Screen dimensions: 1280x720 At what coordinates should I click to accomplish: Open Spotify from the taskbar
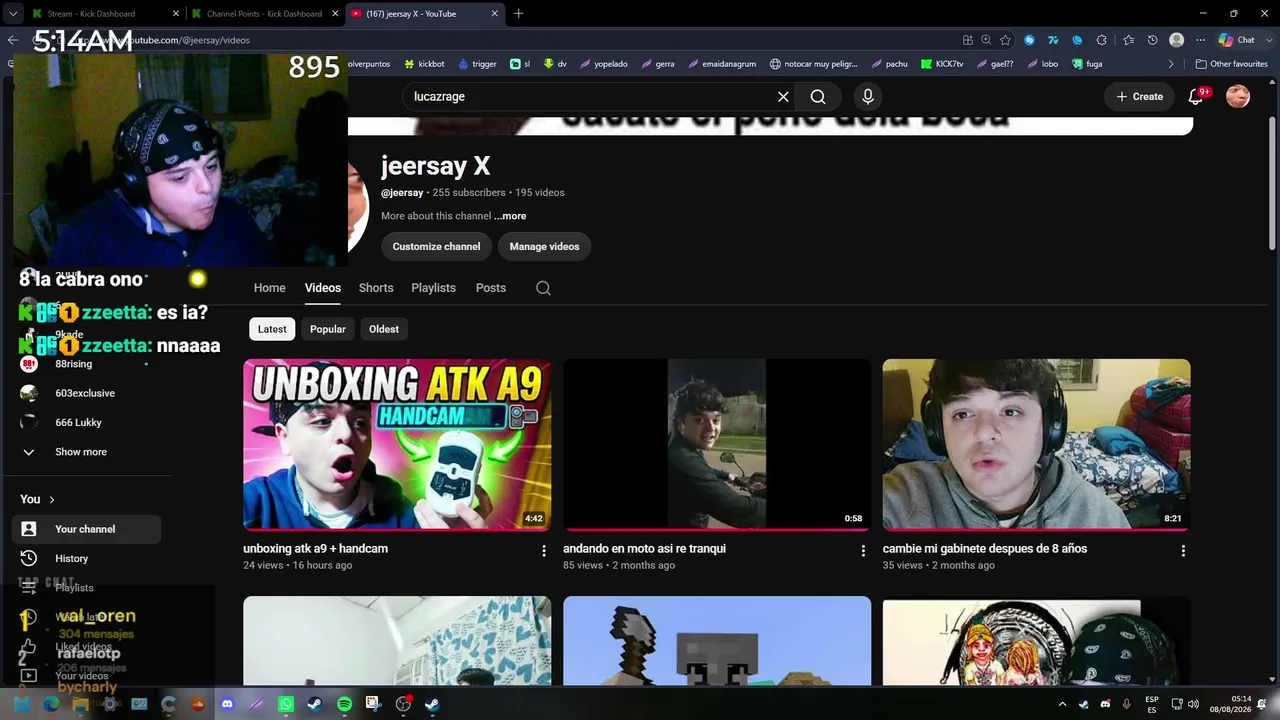(x=344, y=704)
